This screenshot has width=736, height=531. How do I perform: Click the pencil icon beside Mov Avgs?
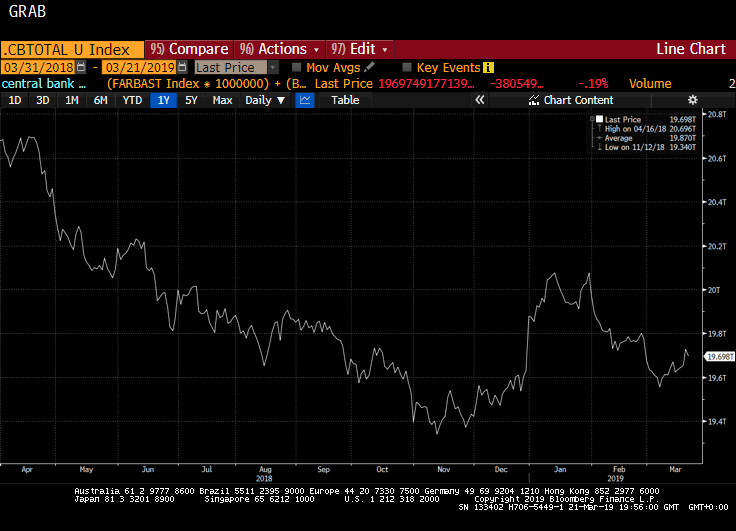point(369,67)
